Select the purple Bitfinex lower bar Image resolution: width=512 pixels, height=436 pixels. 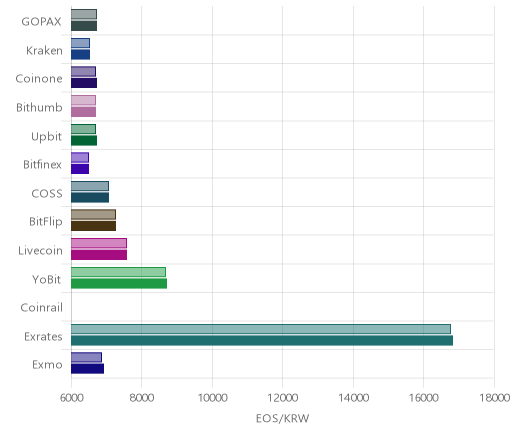[80, 169]
